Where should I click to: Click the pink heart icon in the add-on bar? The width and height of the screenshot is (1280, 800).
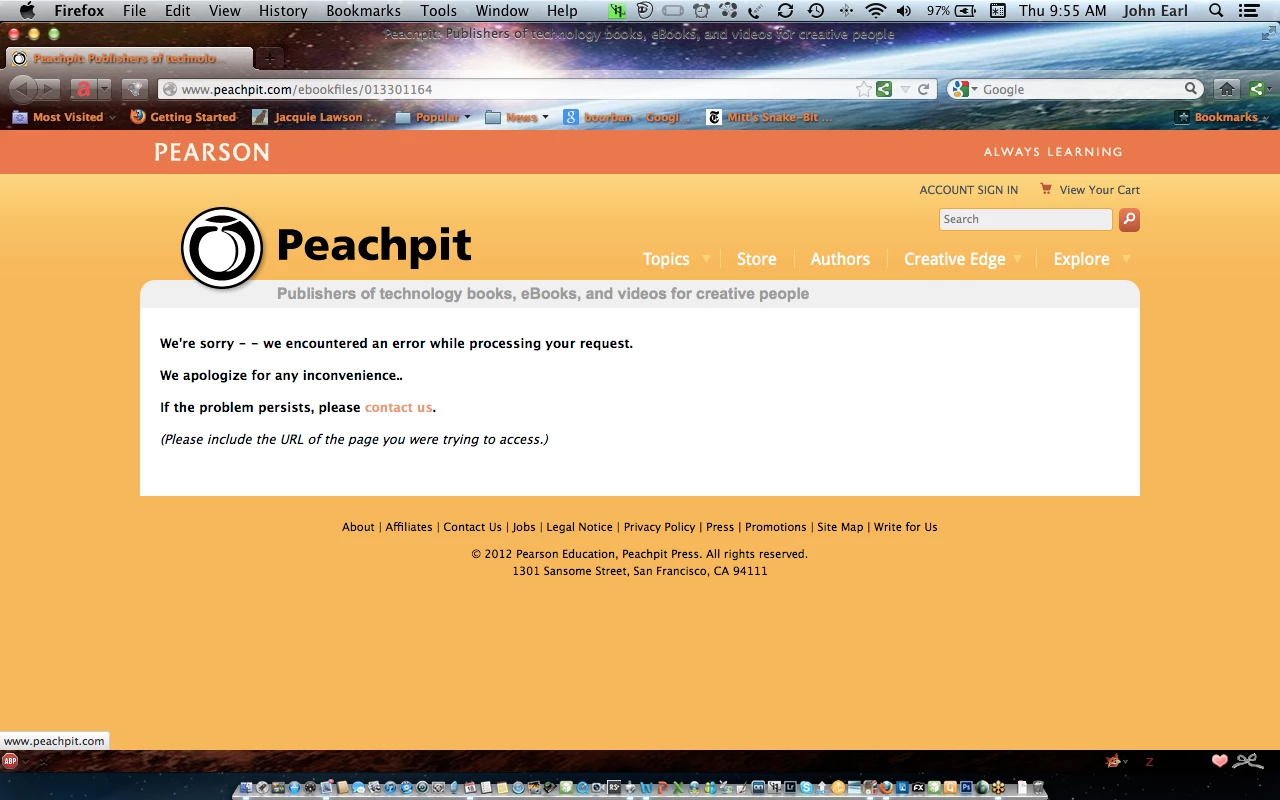coord(1219,761)
